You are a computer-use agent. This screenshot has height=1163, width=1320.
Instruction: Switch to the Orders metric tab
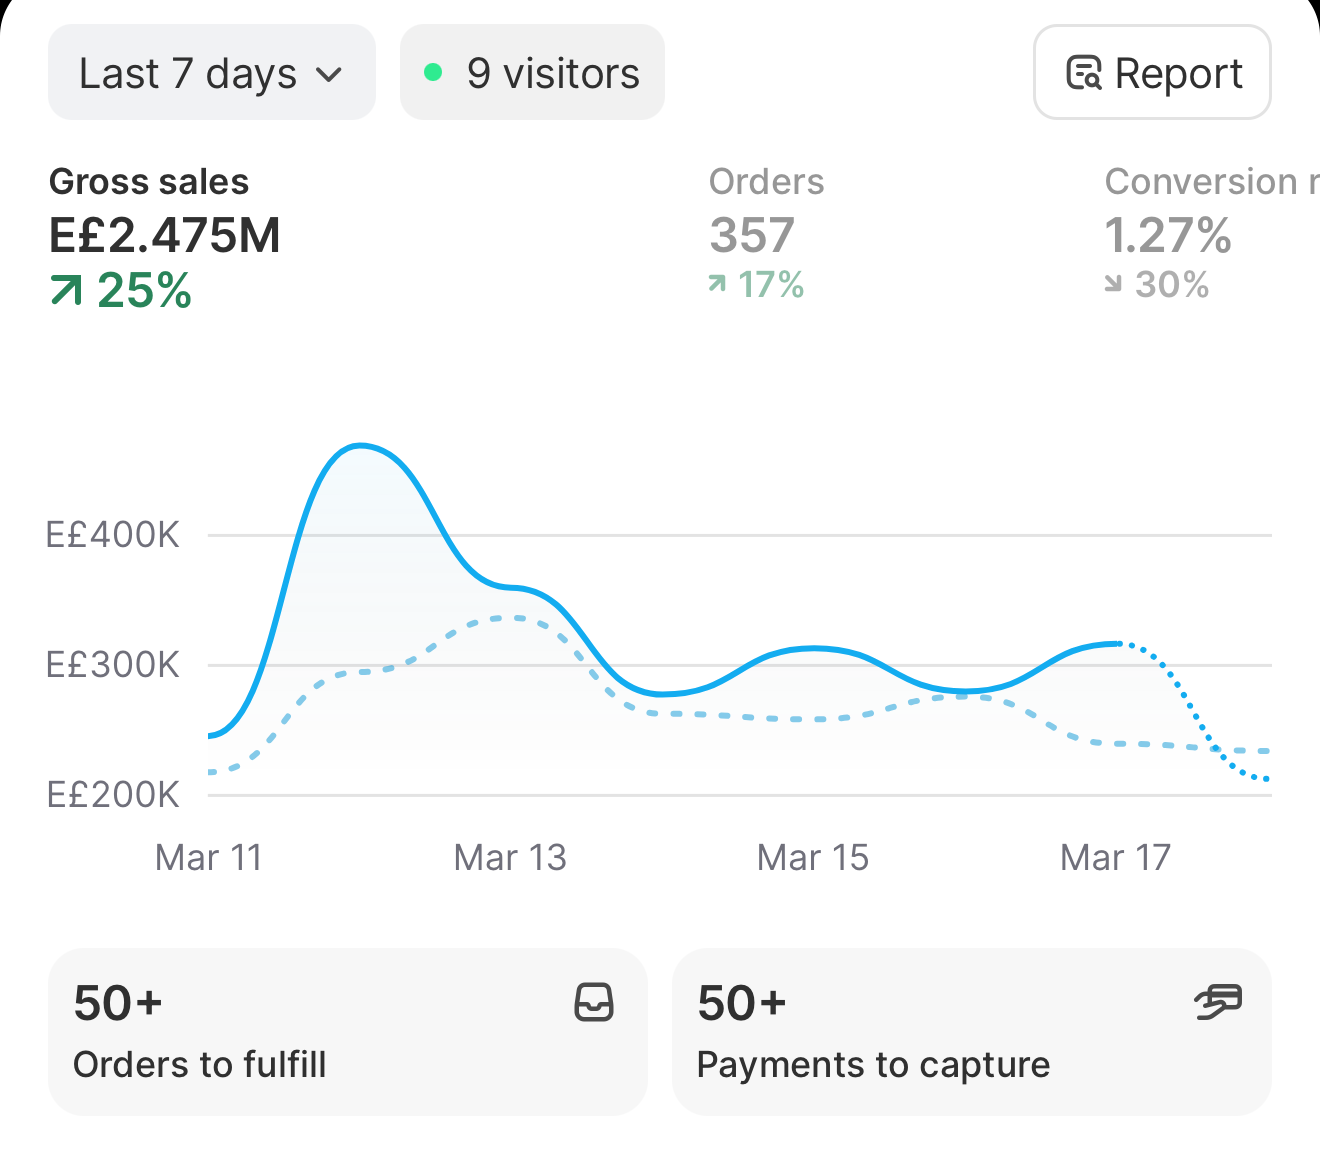767,233
